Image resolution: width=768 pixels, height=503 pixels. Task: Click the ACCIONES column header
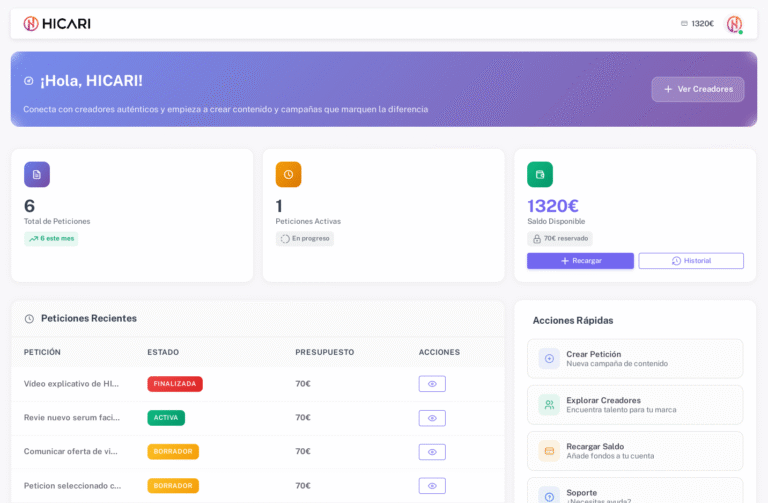click(439, 352)
